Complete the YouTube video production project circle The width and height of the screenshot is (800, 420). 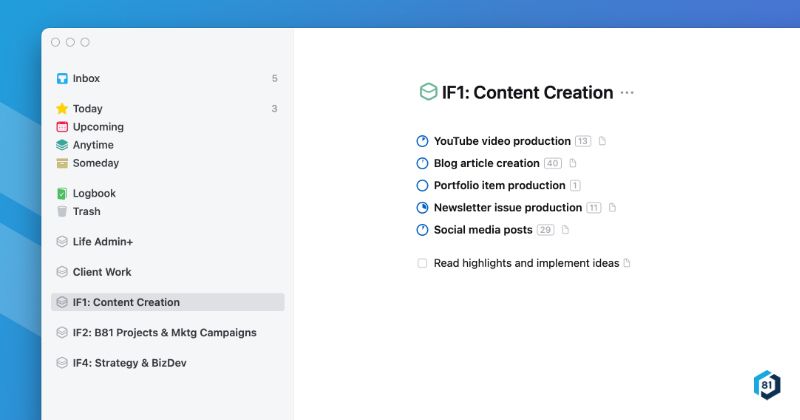[422, 142]
